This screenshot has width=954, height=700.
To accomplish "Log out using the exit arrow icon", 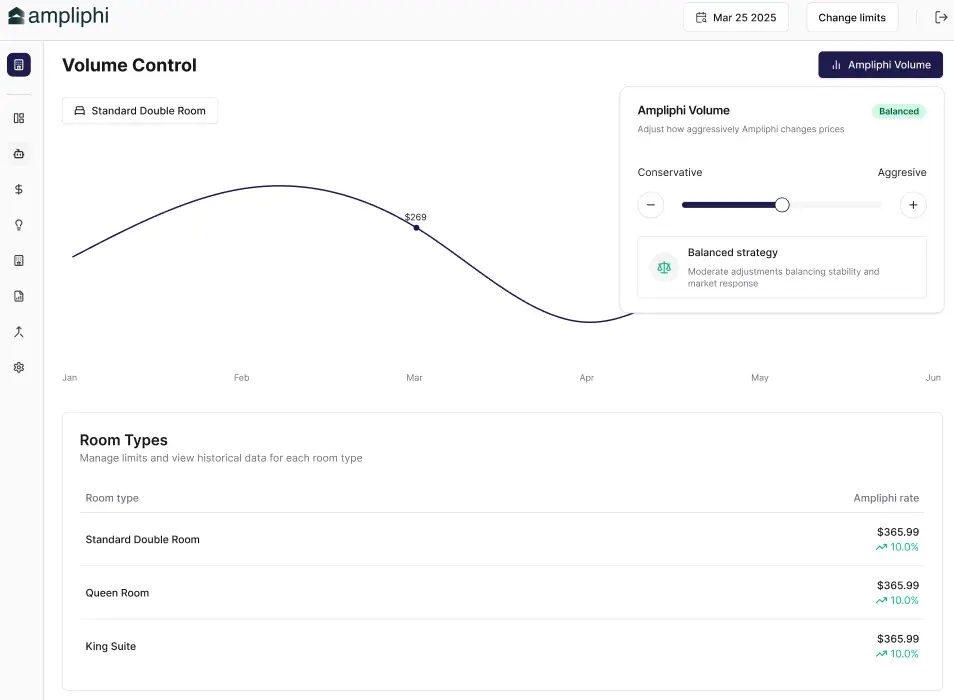I will 940,17.
